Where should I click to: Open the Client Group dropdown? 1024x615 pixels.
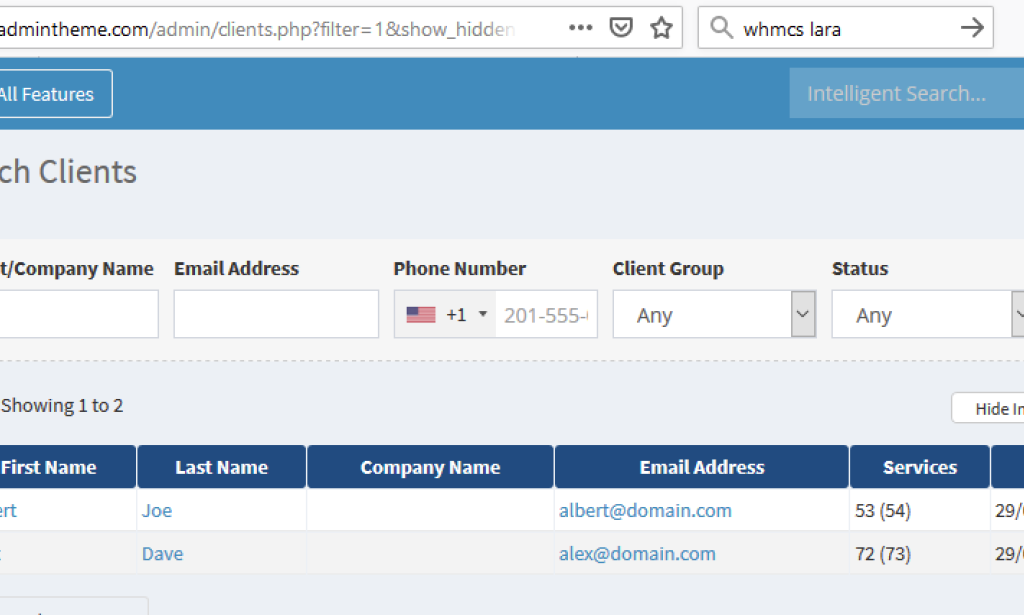[x=714, y=313]
